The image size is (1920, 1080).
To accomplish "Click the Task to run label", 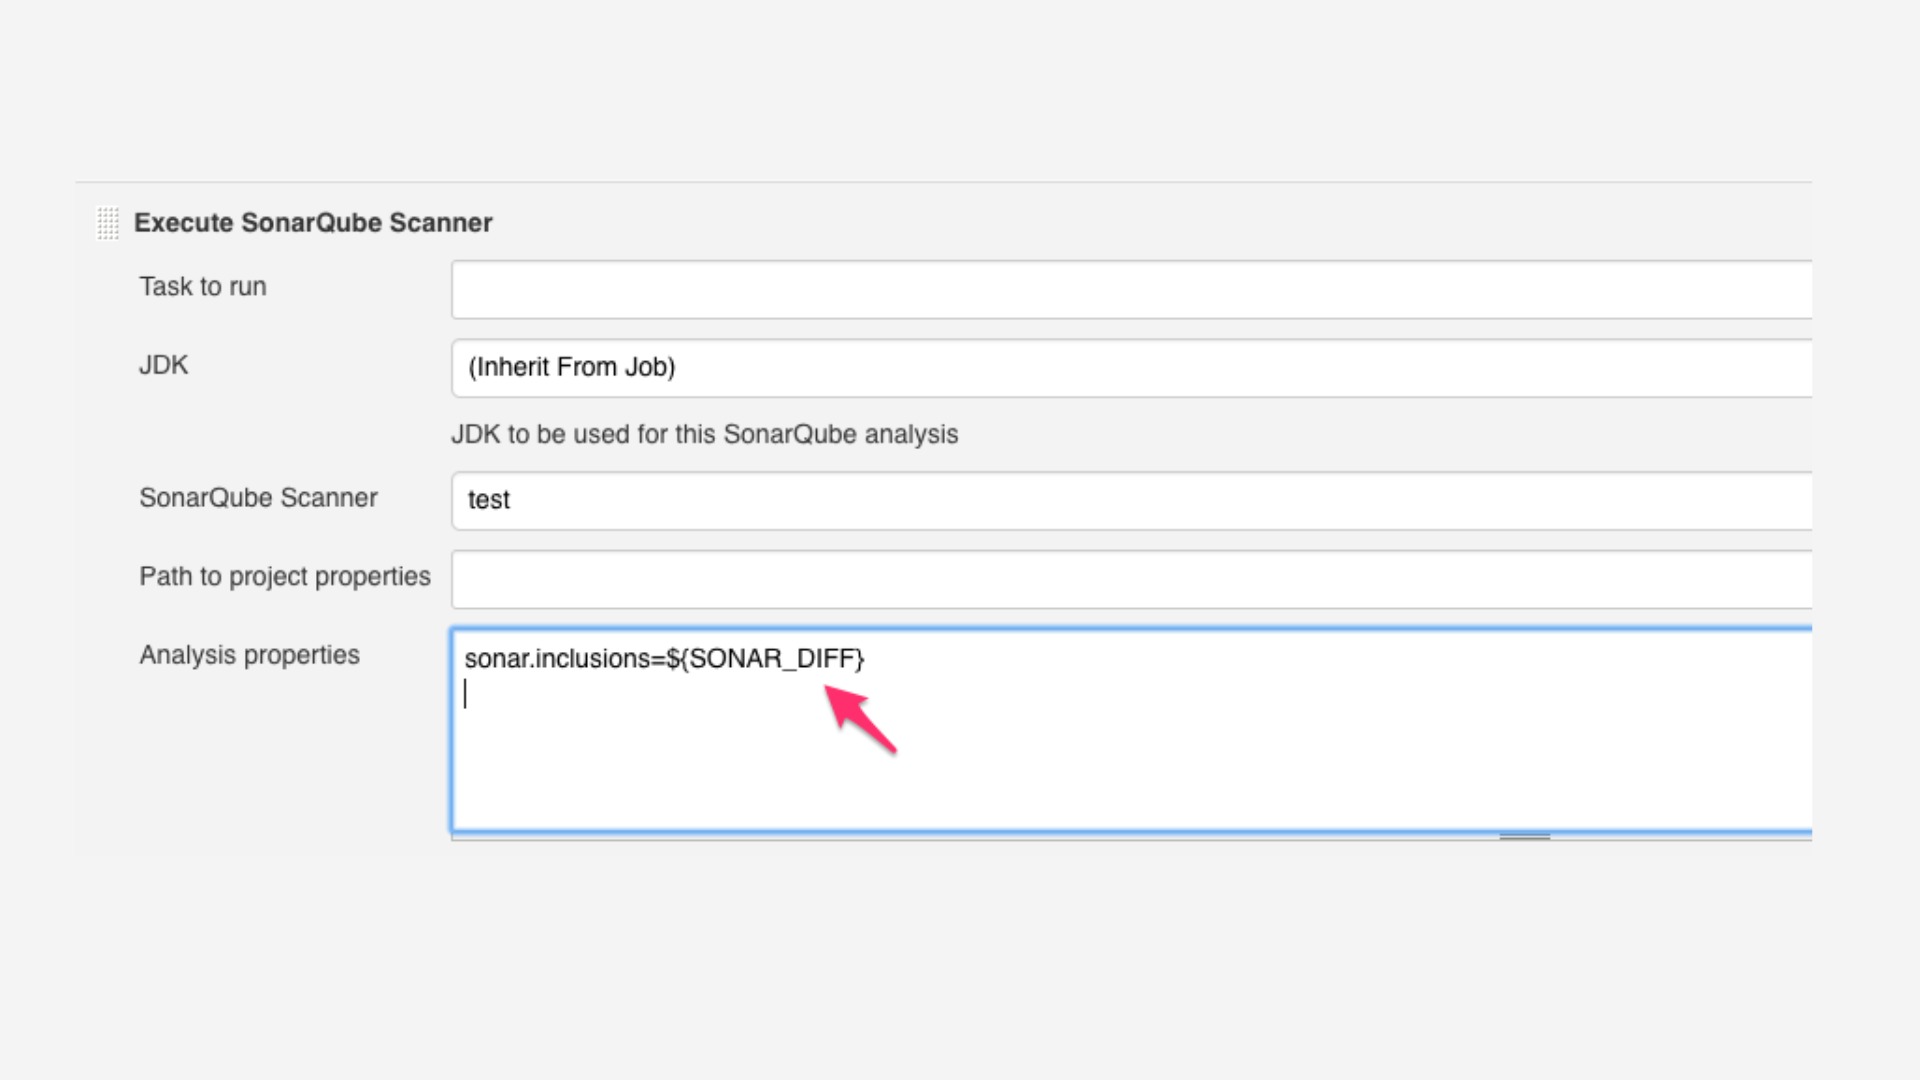I will (x=203, y=287).
